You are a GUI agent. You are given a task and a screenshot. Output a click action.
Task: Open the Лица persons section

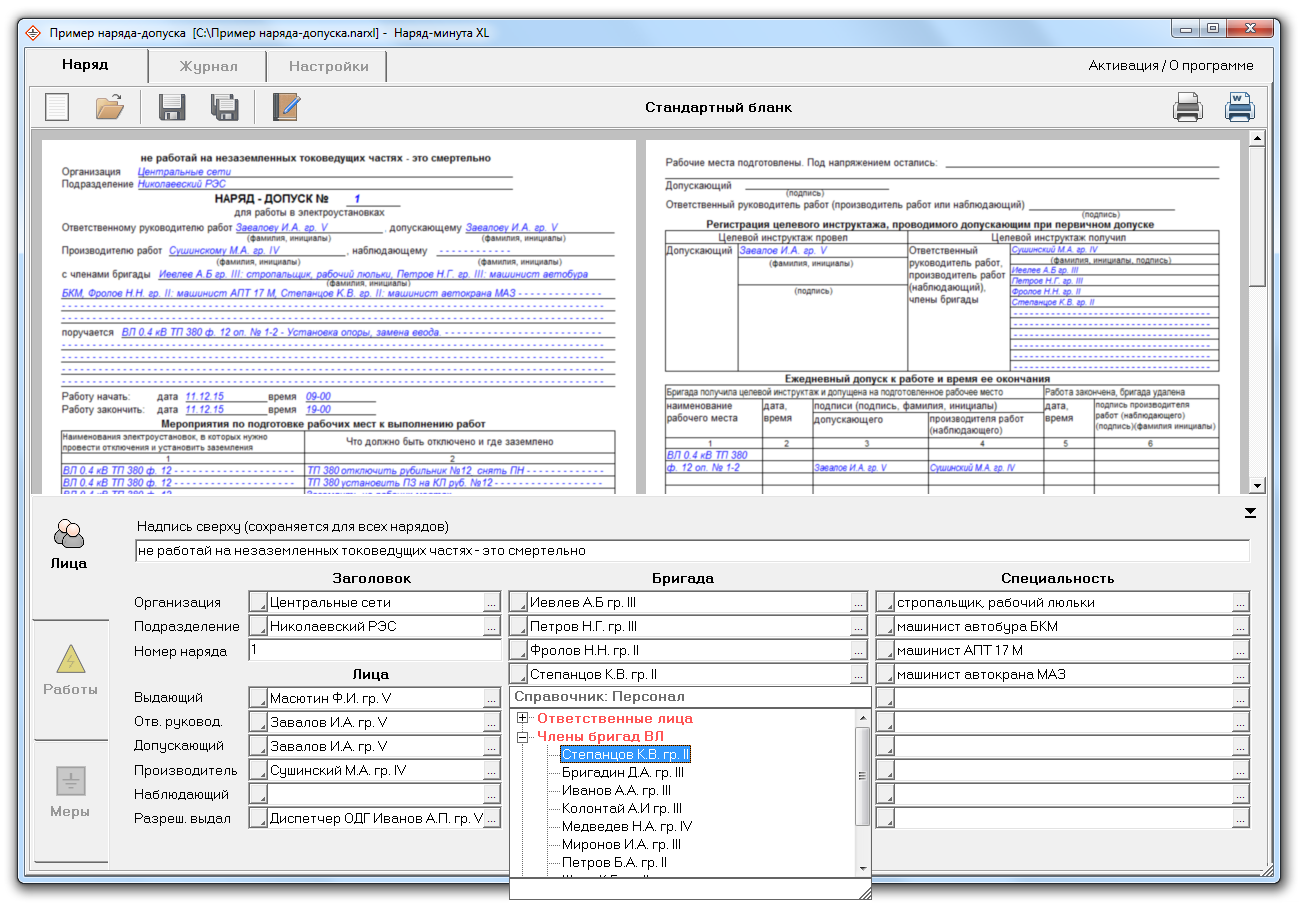point(69,546)
